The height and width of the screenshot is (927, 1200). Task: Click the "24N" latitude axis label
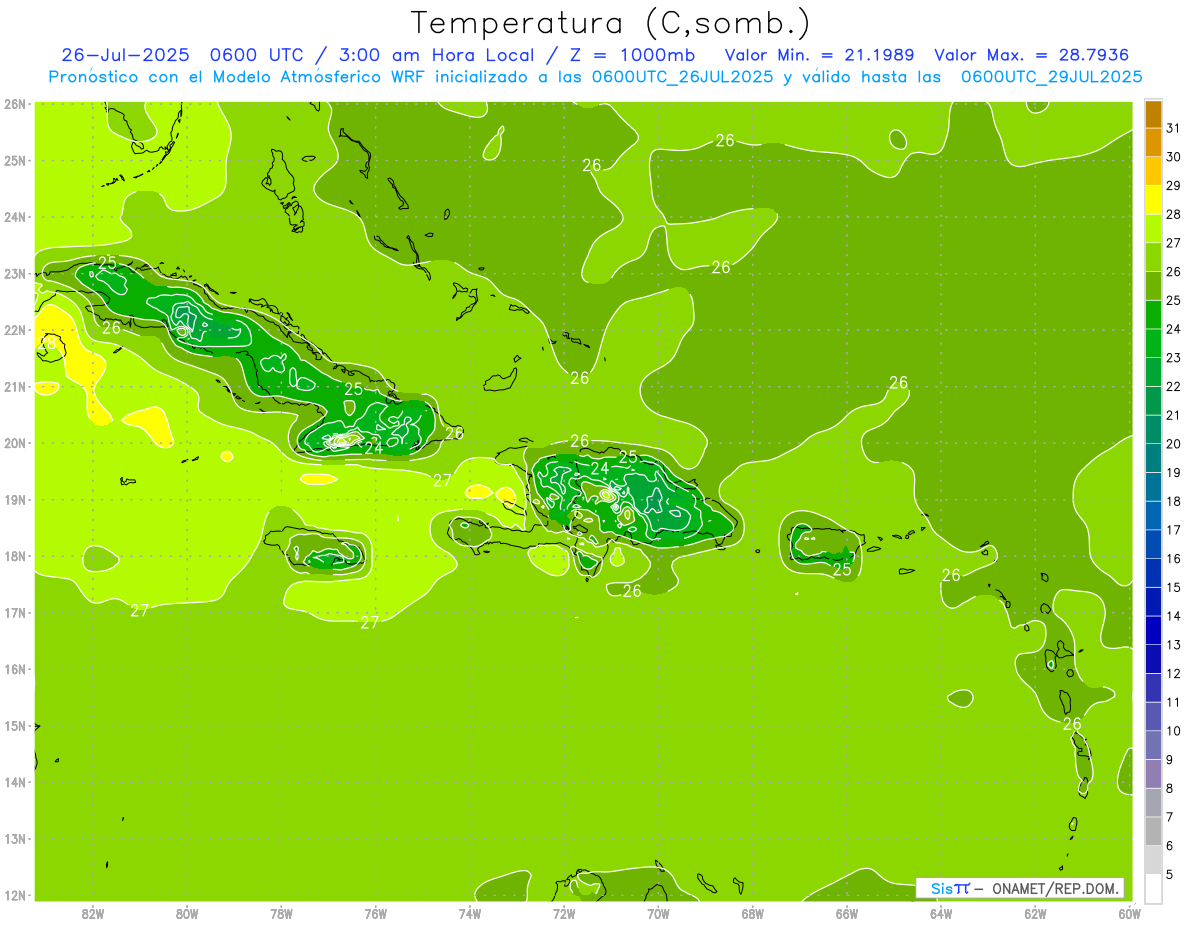(14, 216)
